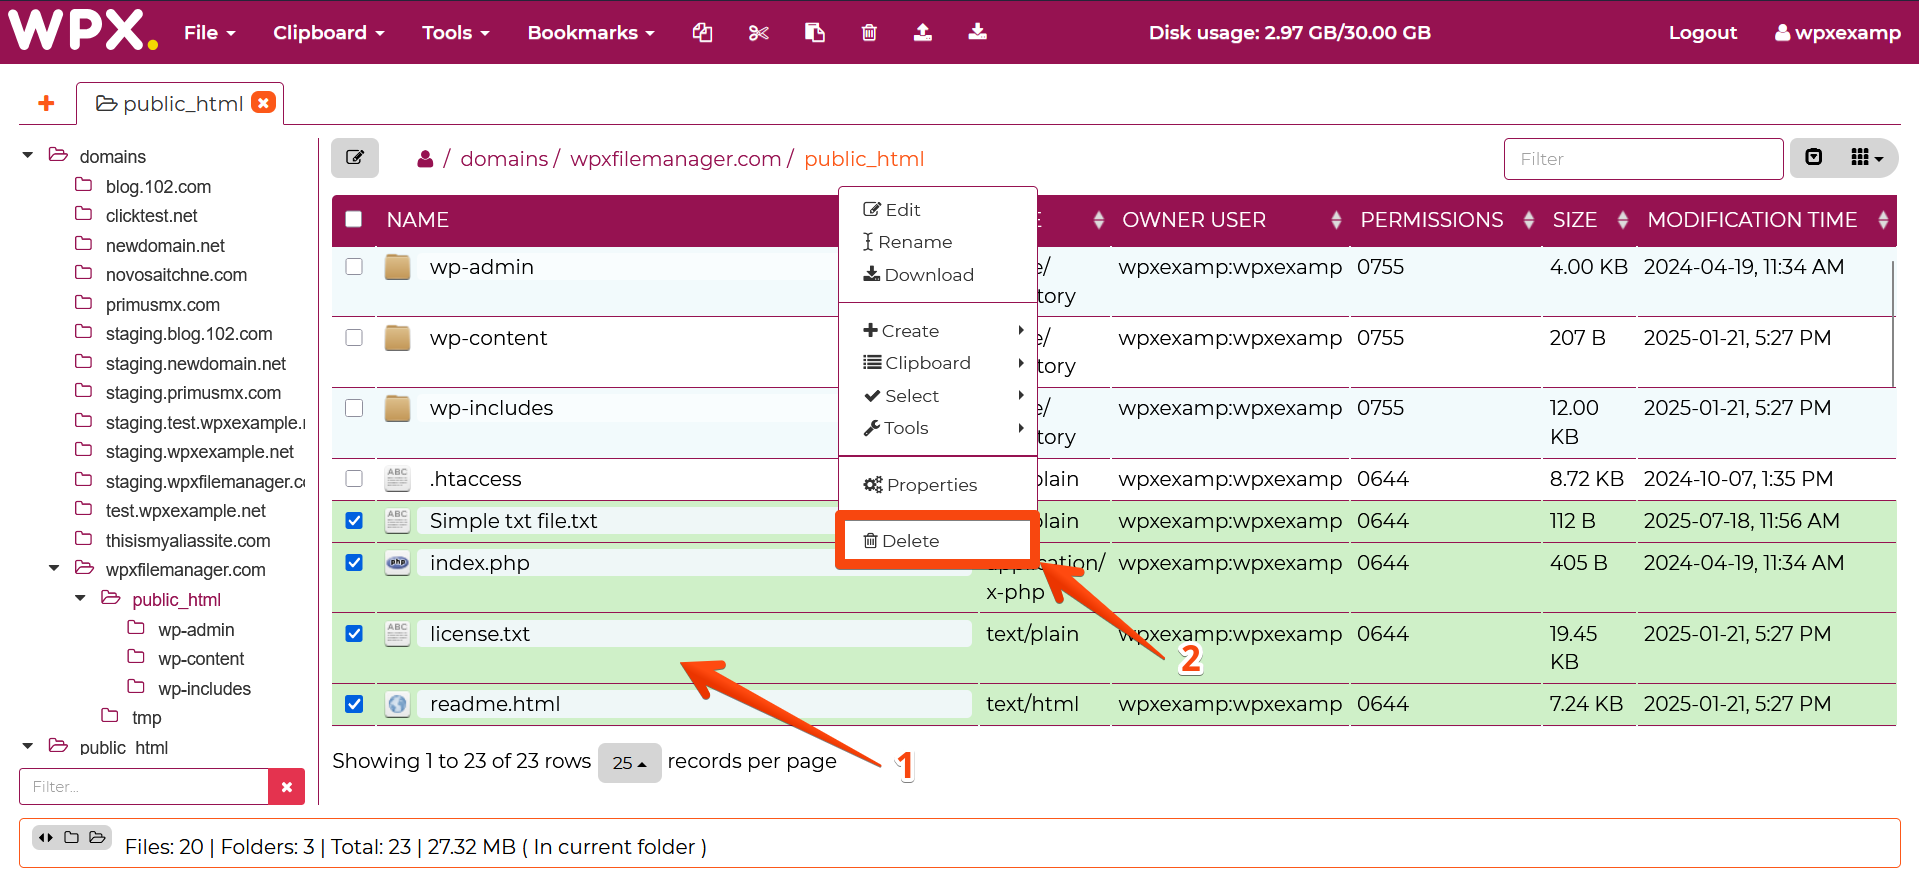The image size is (1919, 875).
Task: Check the wp-includes row checkbox
Action: (354, 408)
